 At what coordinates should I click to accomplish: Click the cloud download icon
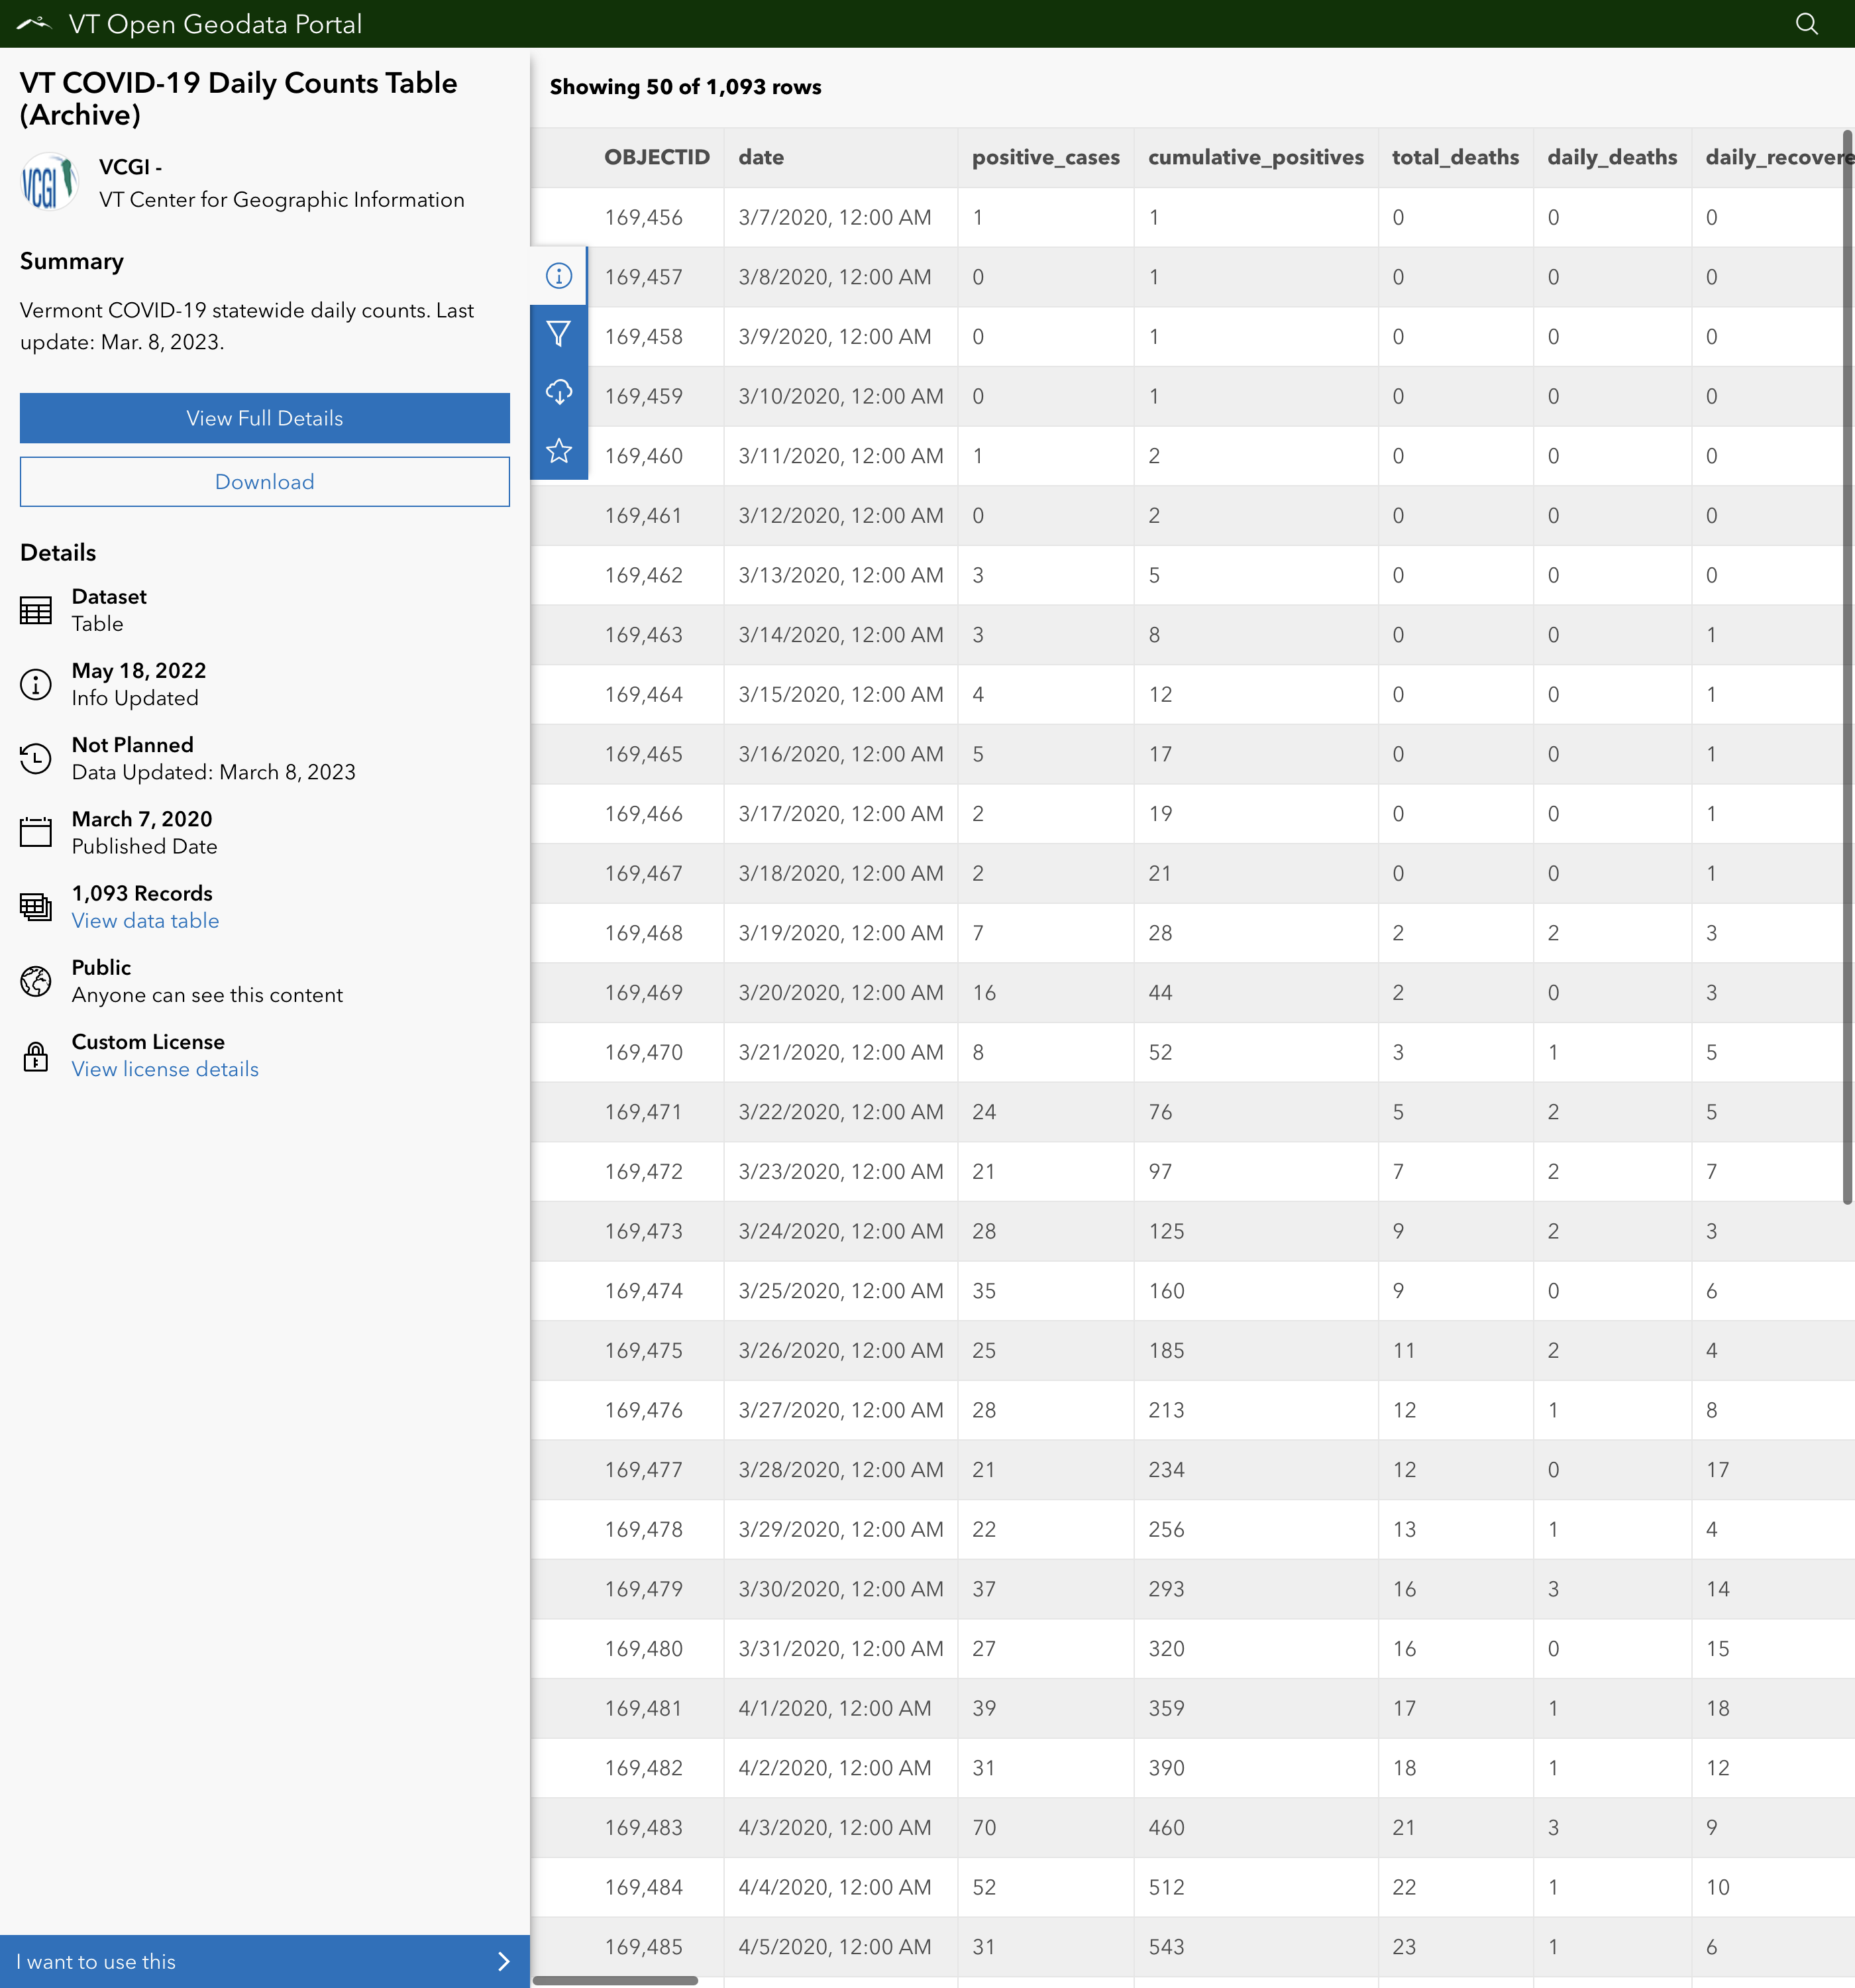(559, 392)
